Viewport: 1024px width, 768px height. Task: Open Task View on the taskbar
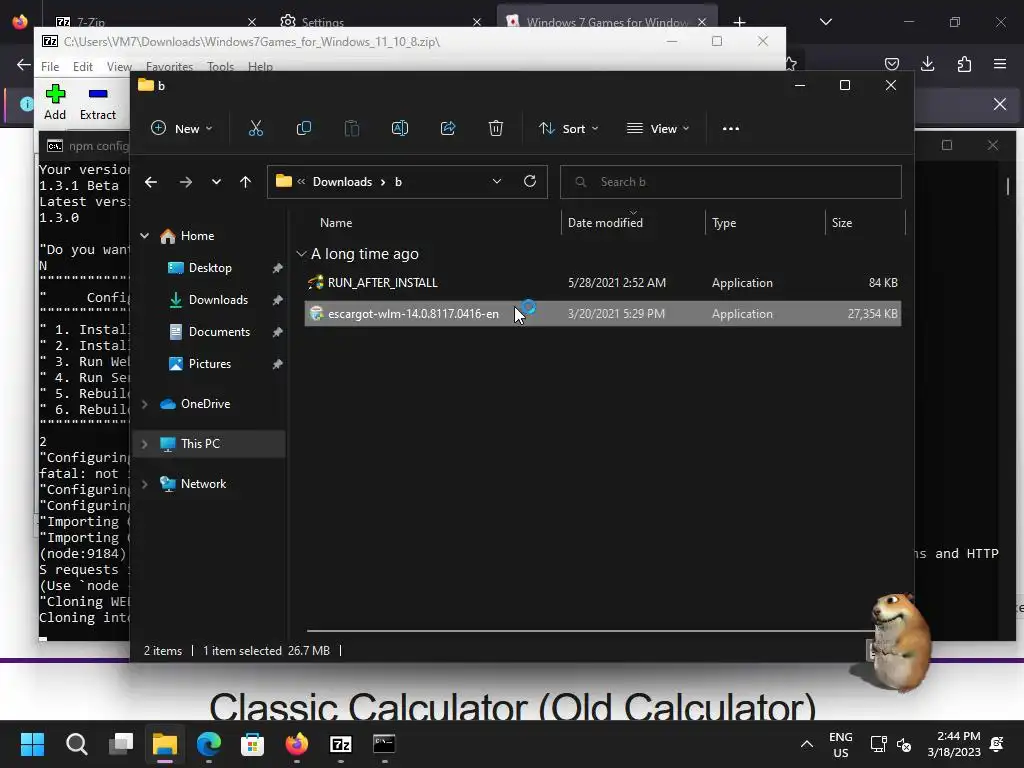click(121, 744)
